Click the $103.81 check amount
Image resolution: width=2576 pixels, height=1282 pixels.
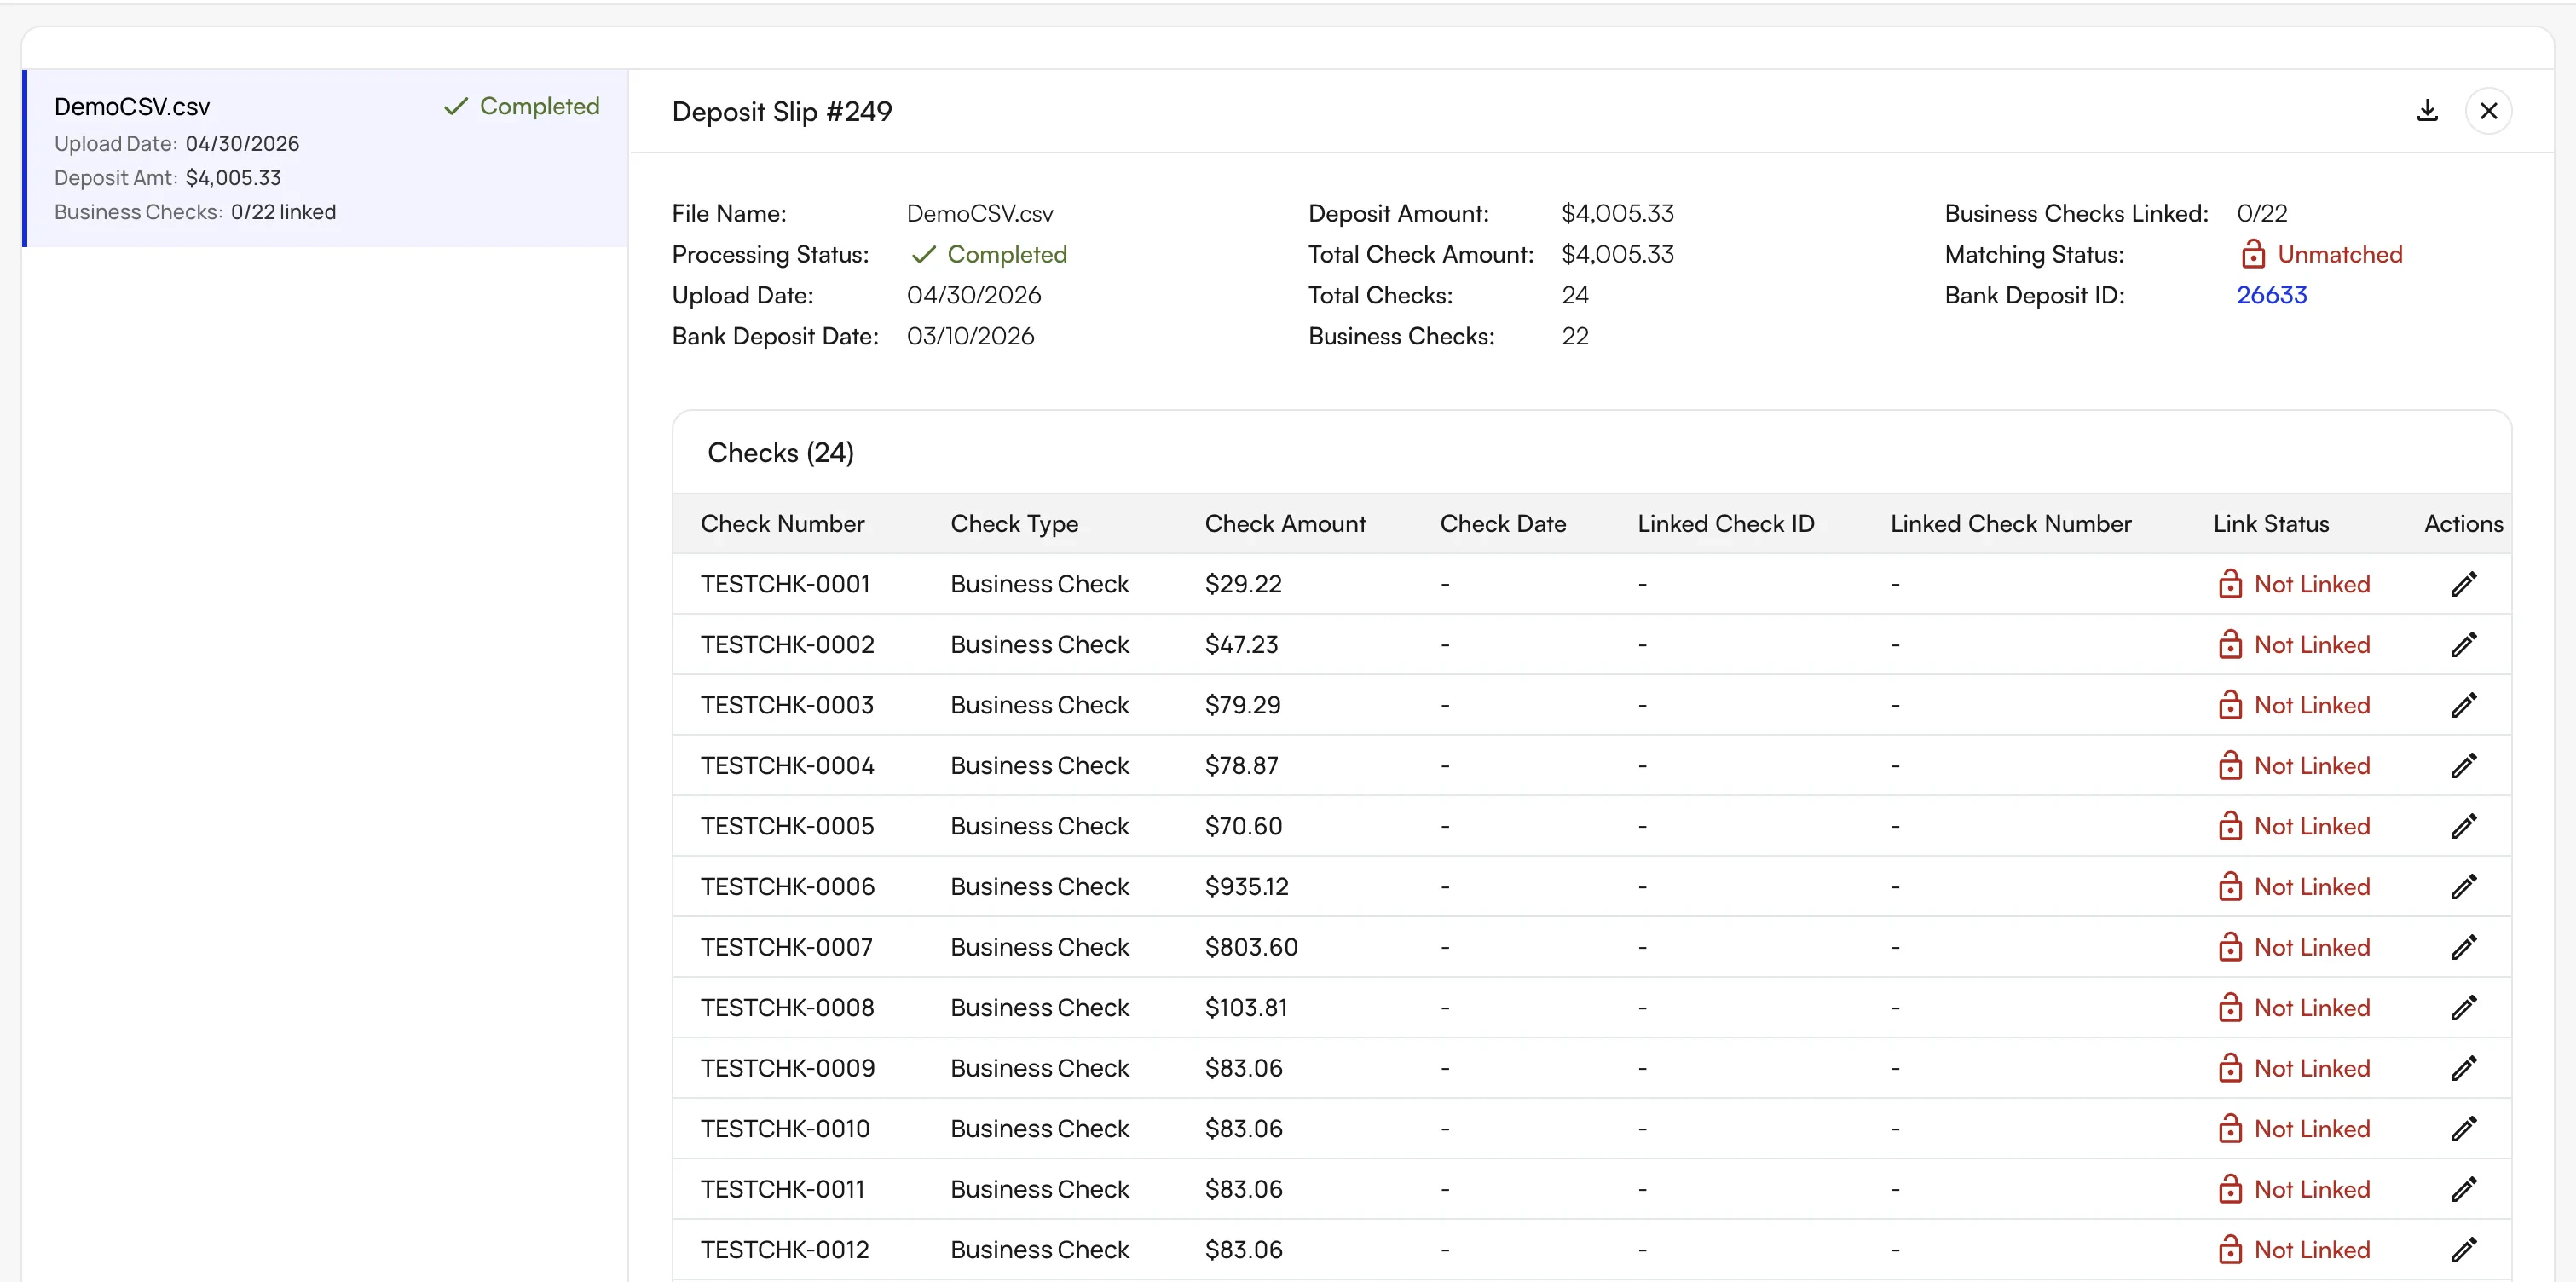(x=1246, y=1007)
